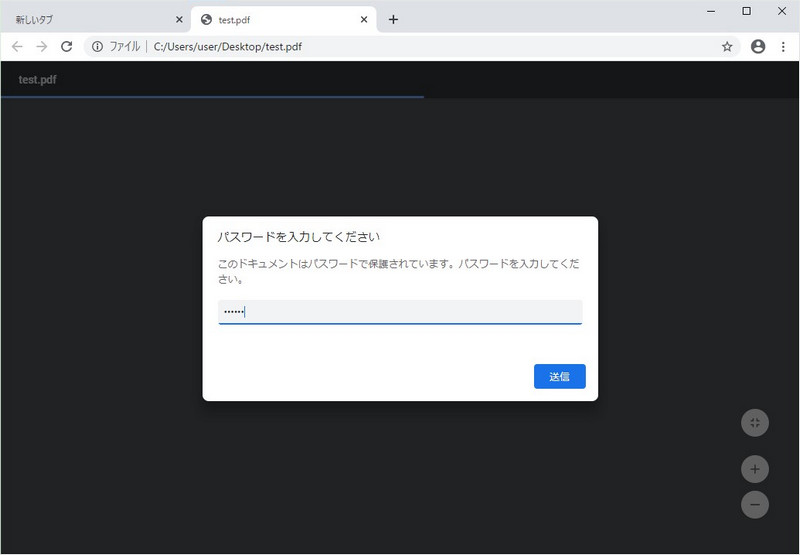Click the password protection description text
Image resolution: width=800 pixels, height=555 pixels.
coord(398,271)
